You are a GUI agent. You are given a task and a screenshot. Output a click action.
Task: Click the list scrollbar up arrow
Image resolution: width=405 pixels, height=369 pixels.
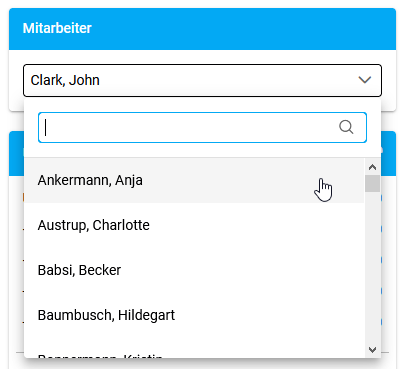[x=372, y=167]
